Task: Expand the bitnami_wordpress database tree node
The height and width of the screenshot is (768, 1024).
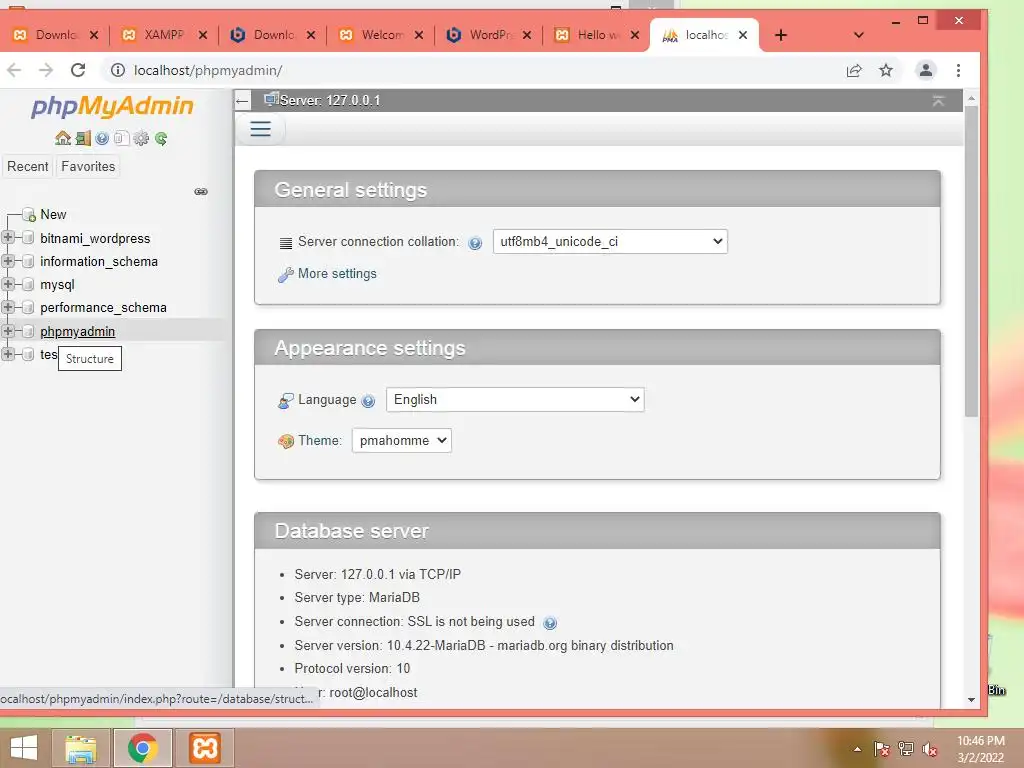Action: pyautogui.click(x=8, y=237)
